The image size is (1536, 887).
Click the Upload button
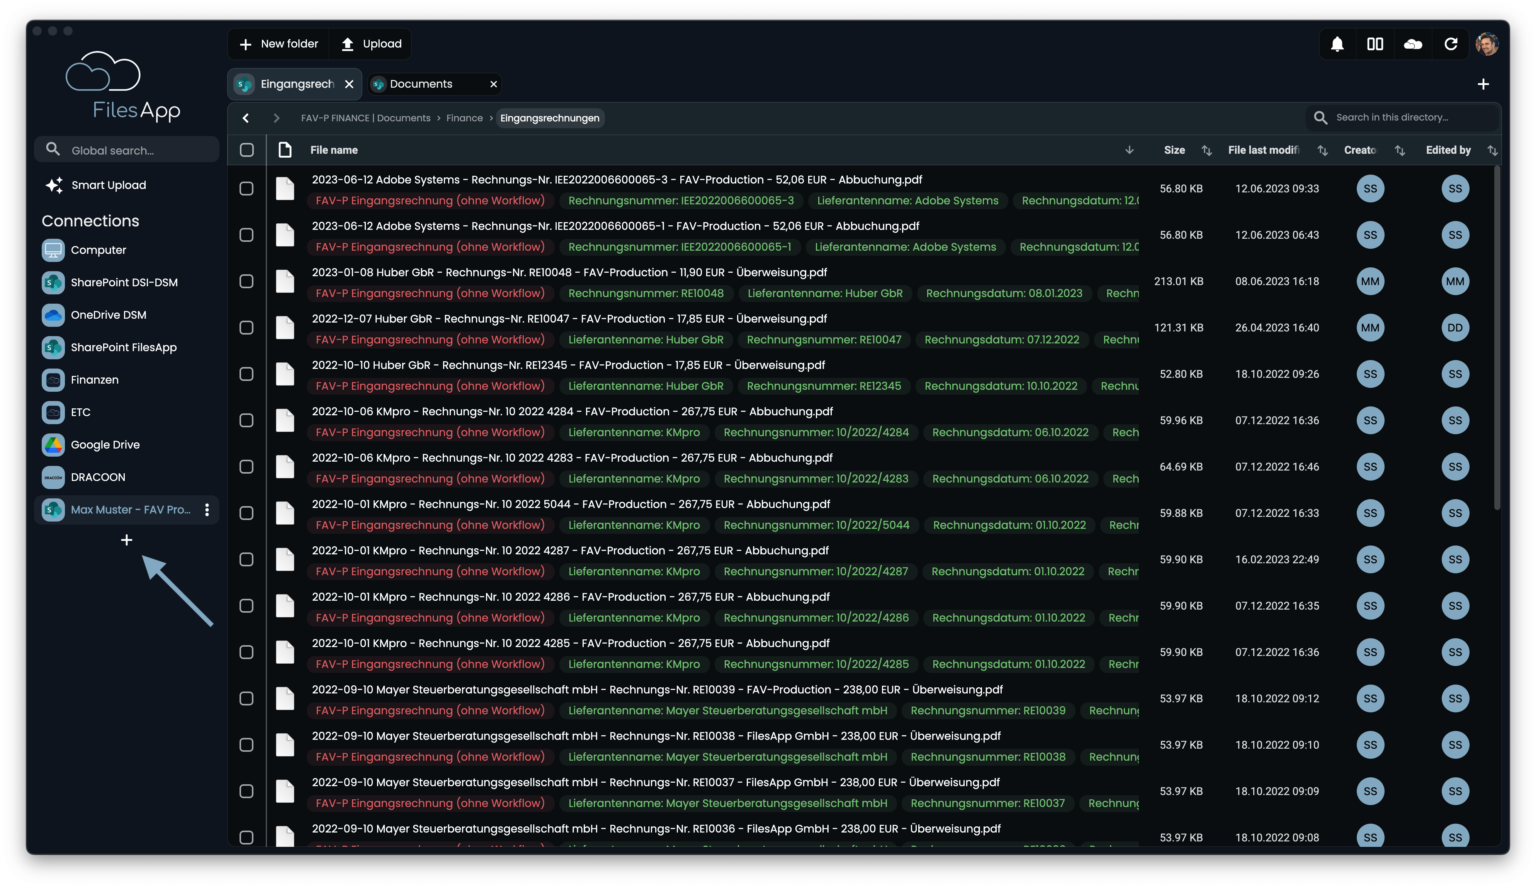tap(372, 44)
